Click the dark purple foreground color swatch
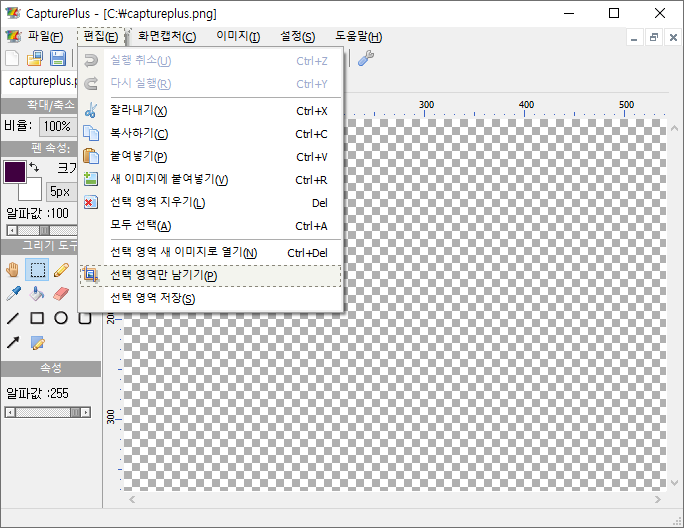Screen dimensions: 684x528 (15, 172)
